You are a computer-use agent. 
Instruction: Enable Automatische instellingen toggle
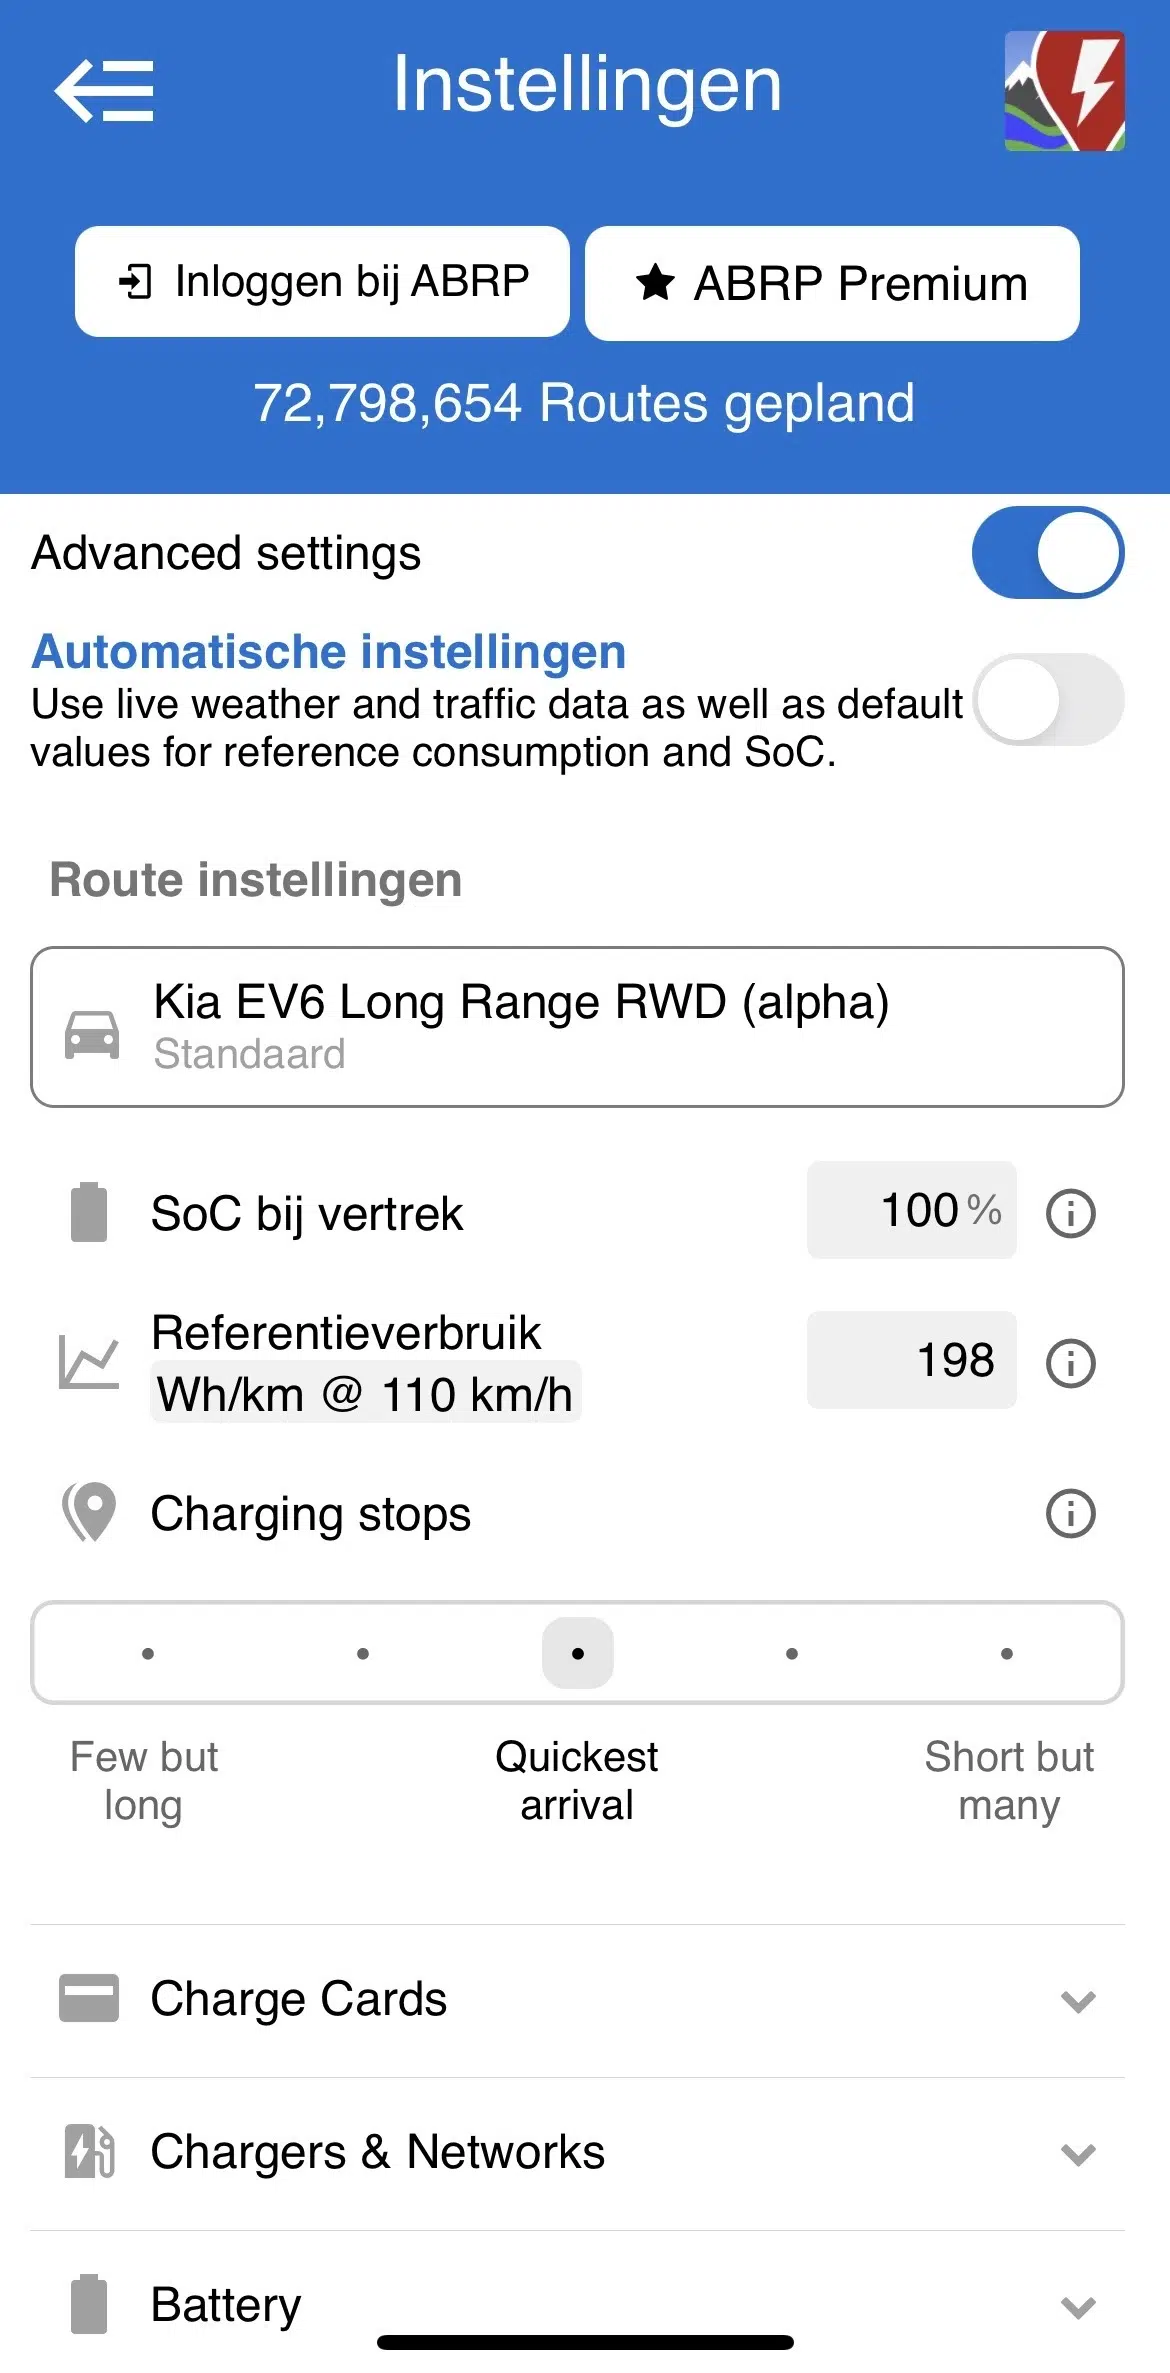tap(1048, 700)
